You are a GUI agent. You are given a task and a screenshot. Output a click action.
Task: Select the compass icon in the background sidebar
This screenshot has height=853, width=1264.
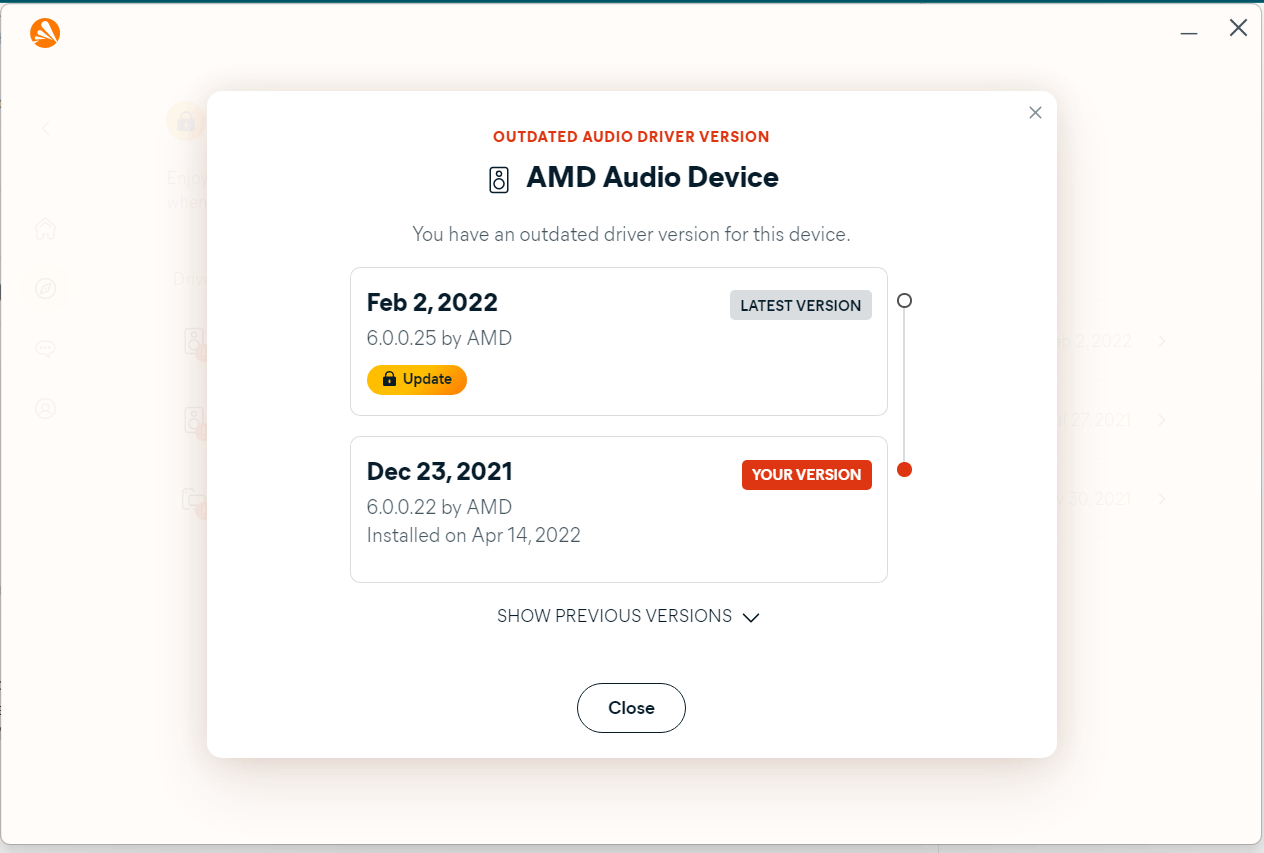pos(45,289)
